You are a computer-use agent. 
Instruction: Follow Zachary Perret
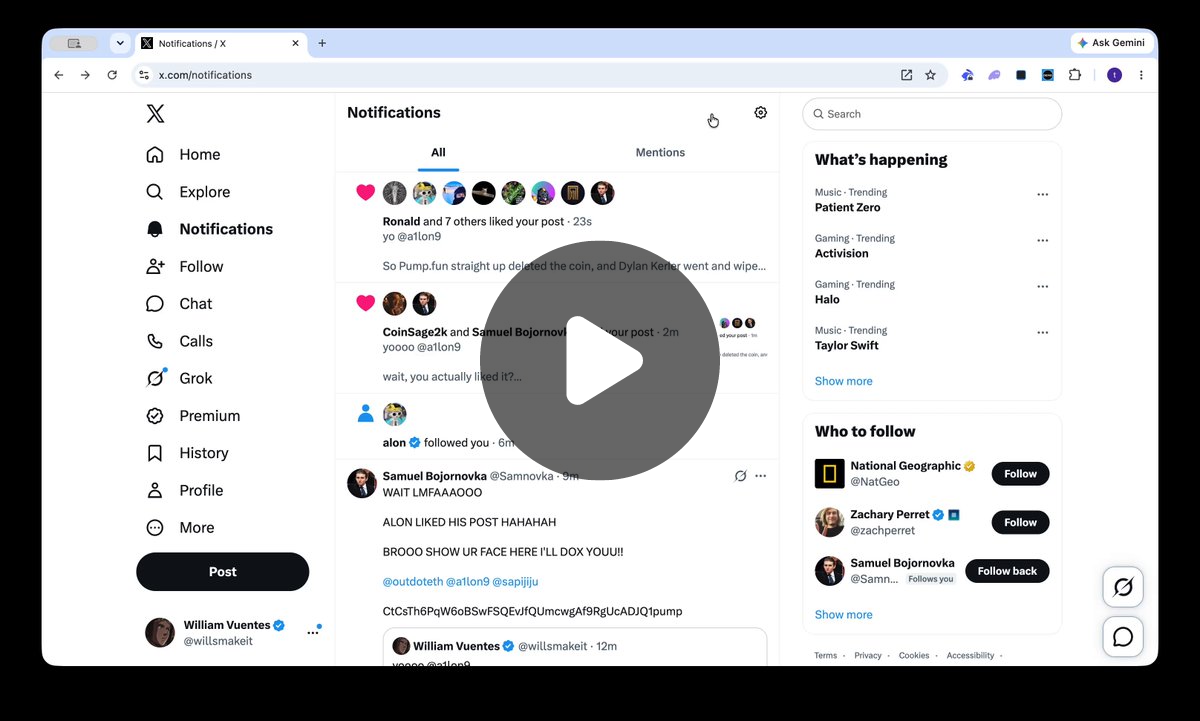pyautogui.click(x=1020, y=522)
